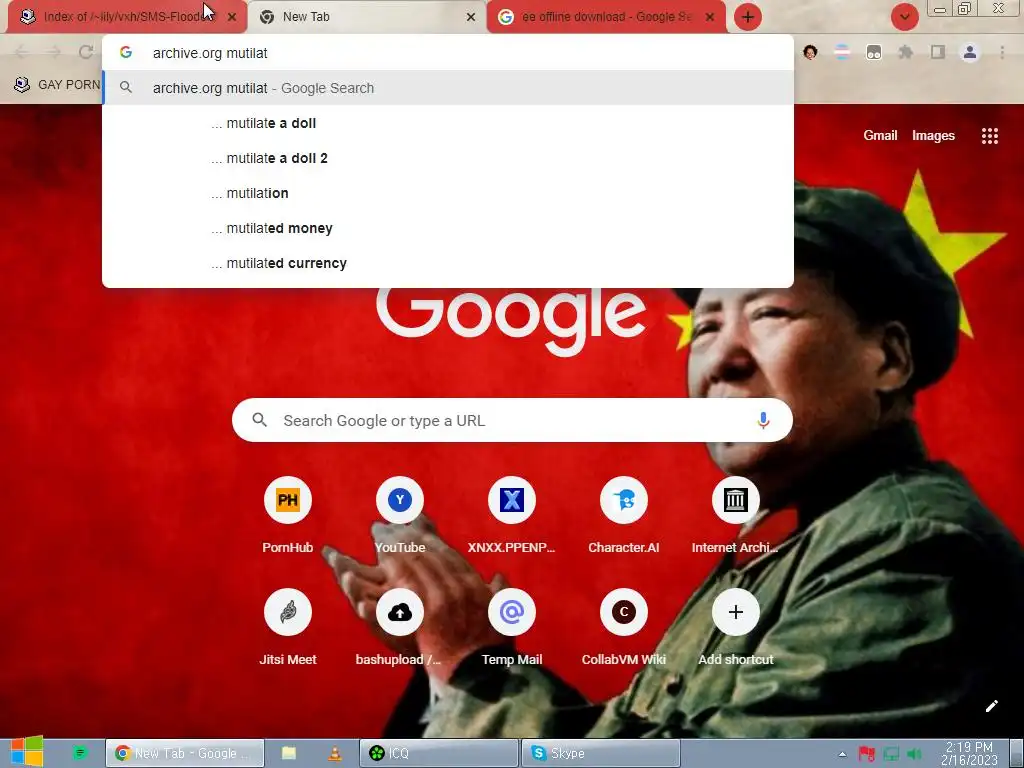Screen dimensions: 1024x768
Task: Select the suggestion mutilated money
Action: click(448, 229)
